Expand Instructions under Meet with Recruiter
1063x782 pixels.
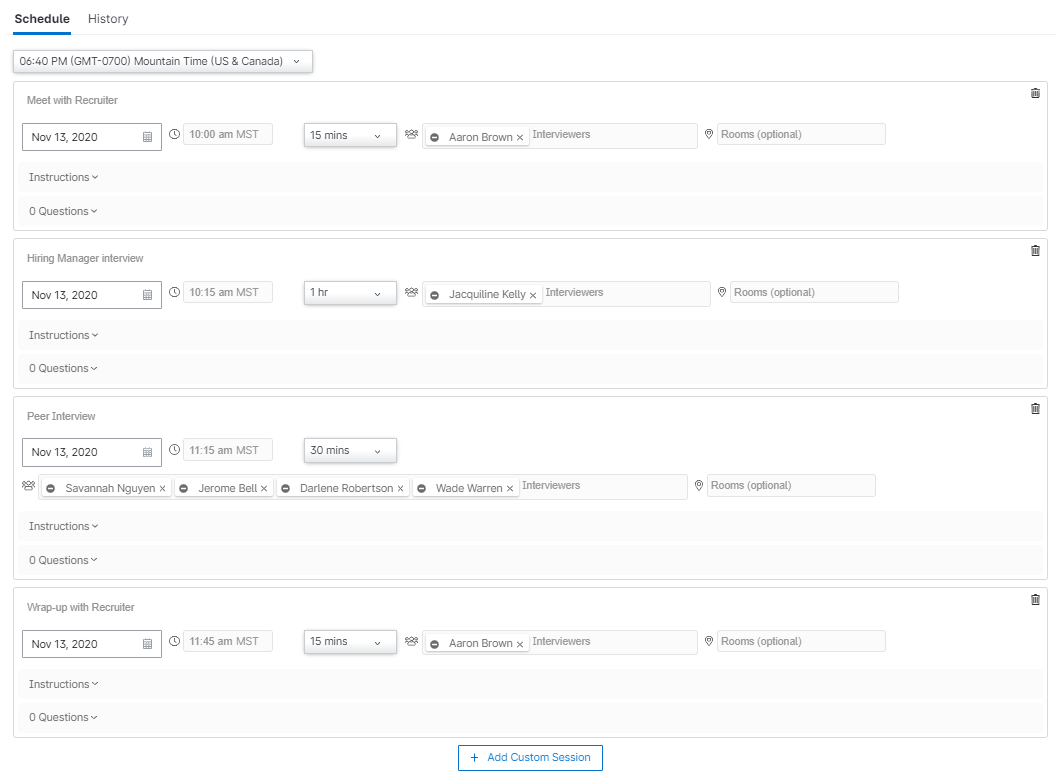pos(64,177)
